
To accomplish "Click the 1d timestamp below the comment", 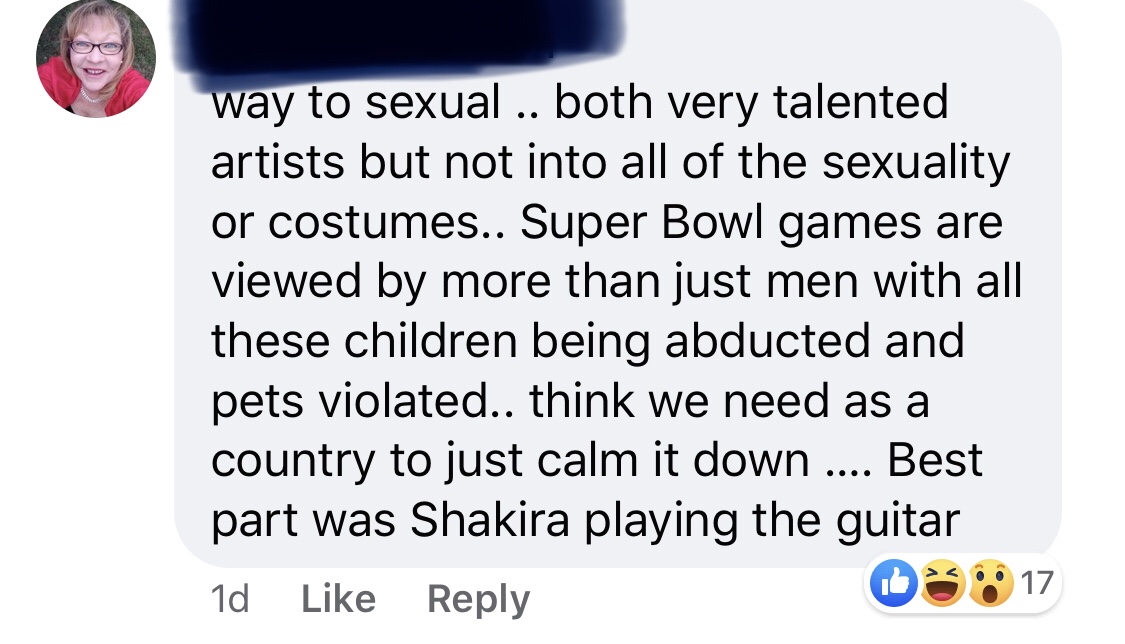I will pyautogui.click(x=229, y=599).
